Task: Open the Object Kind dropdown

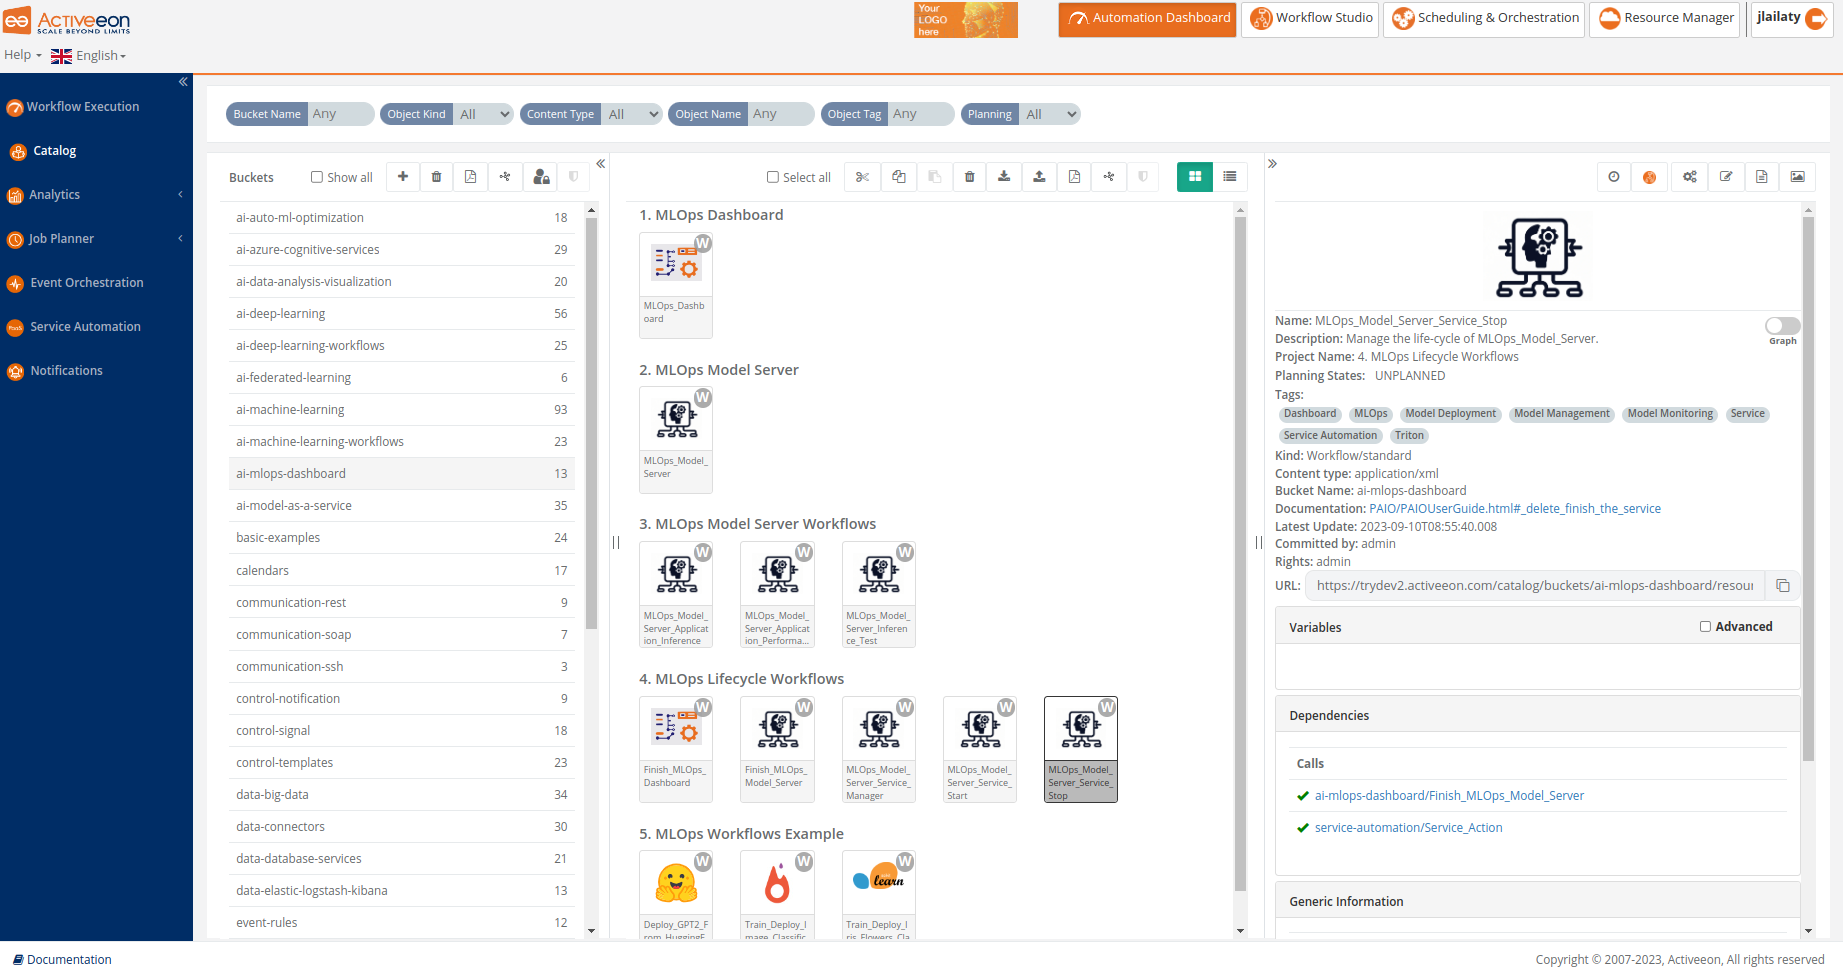Action: click(x=484, y=114)
